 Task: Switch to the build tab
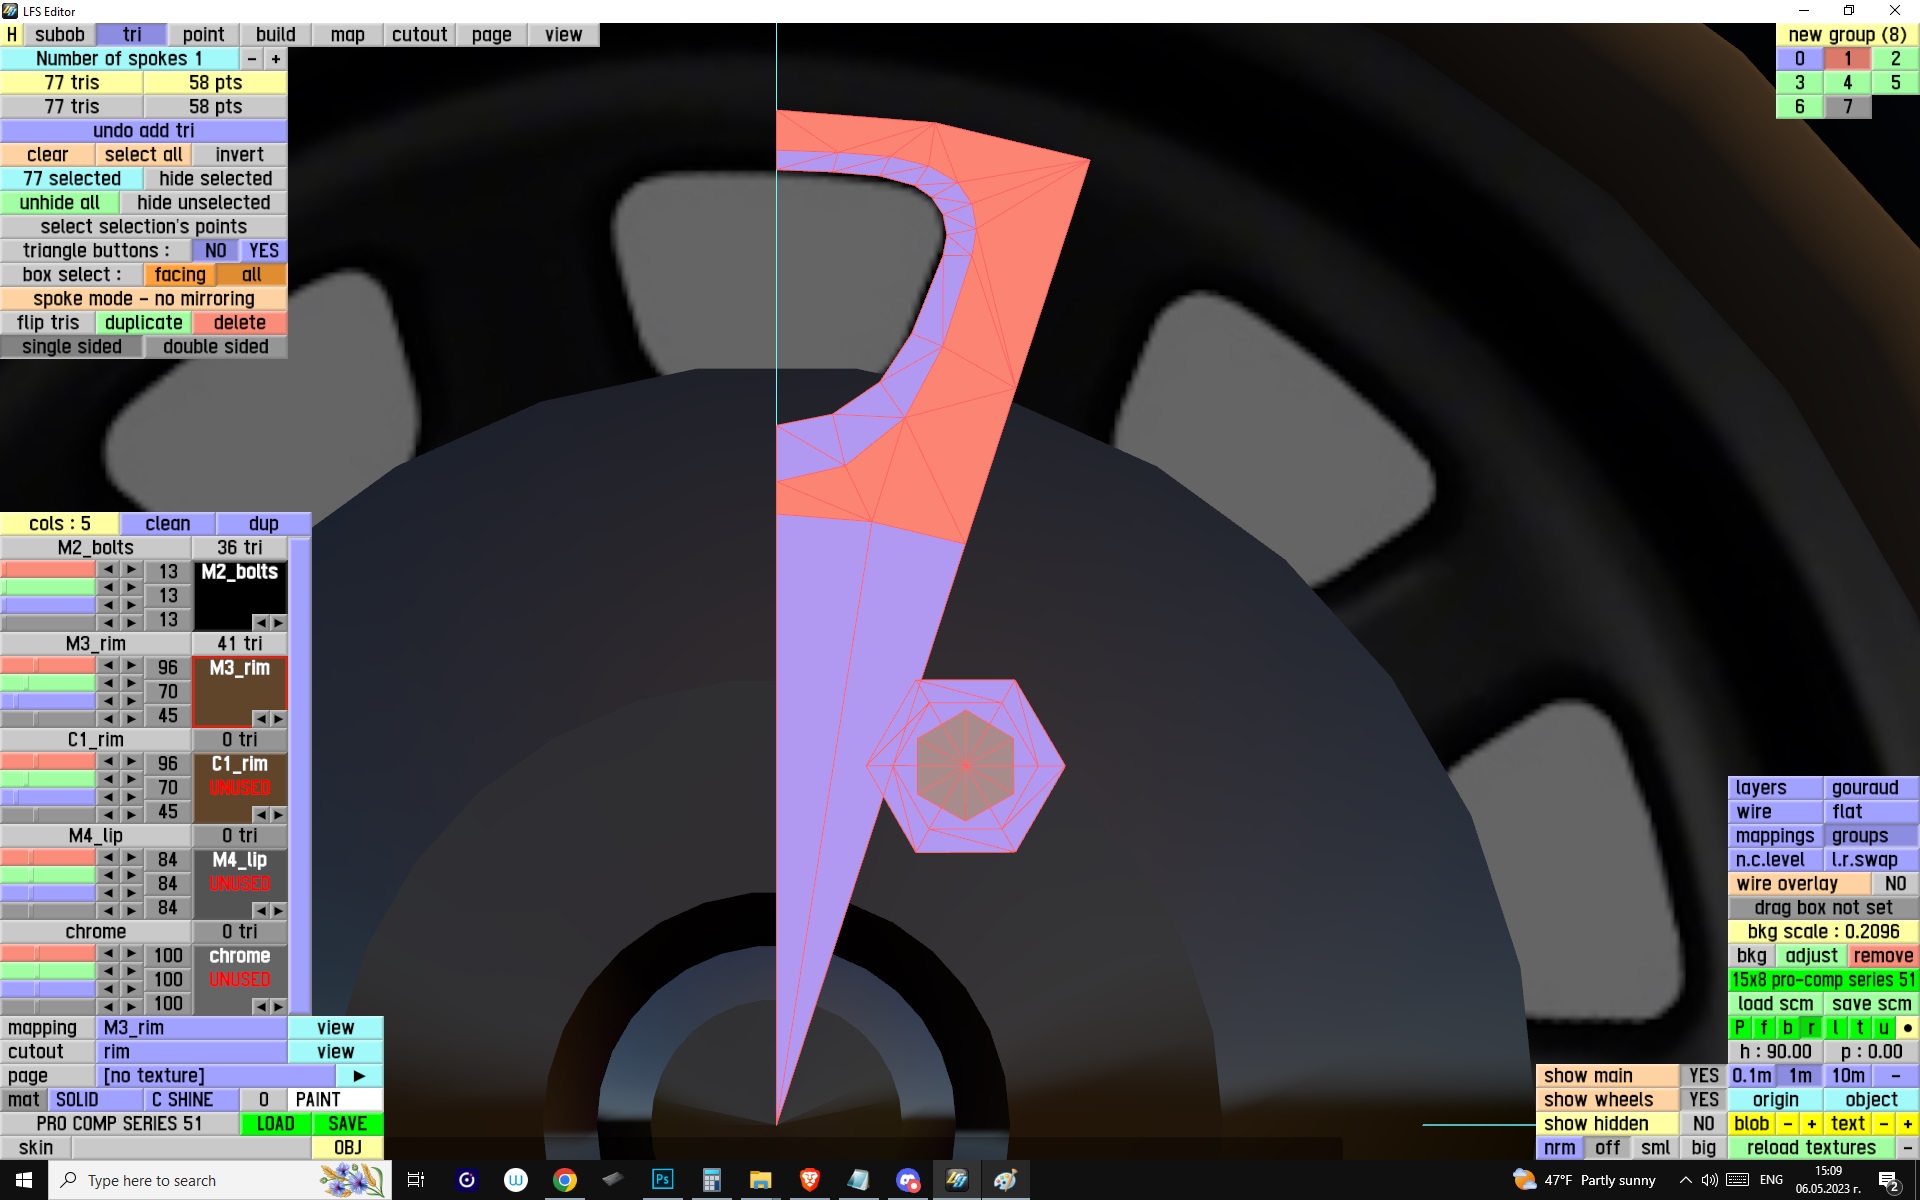click(x=275, y=35)
